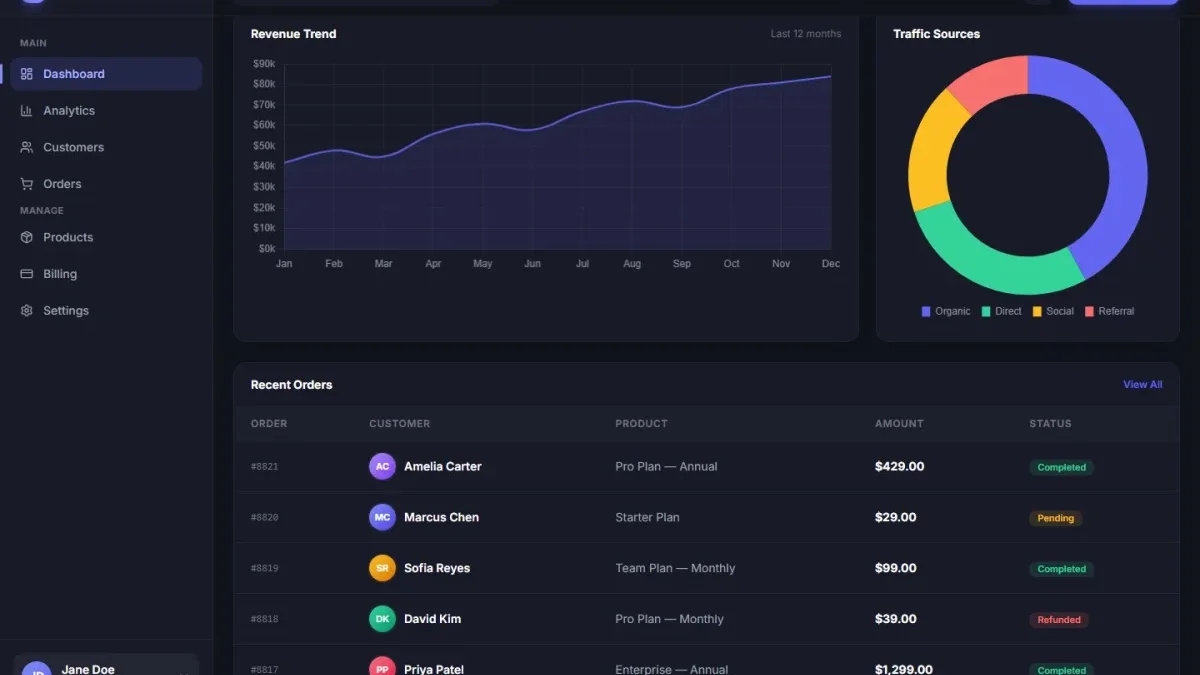Open the Settings page
1200x675 pixels.
106,311
